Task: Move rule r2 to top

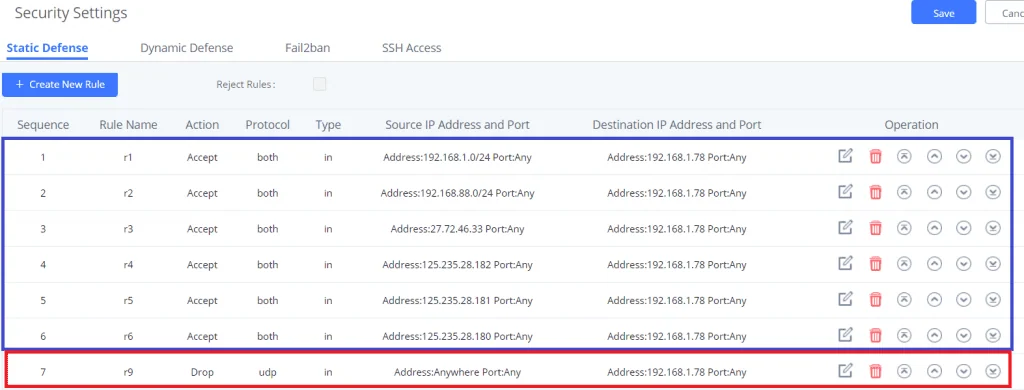Action: pos(904,192)
